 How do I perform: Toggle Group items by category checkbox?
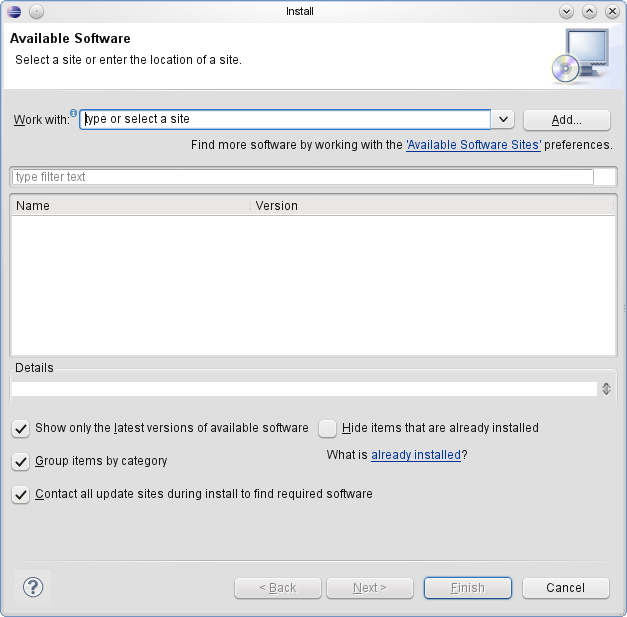coord(20,462)
